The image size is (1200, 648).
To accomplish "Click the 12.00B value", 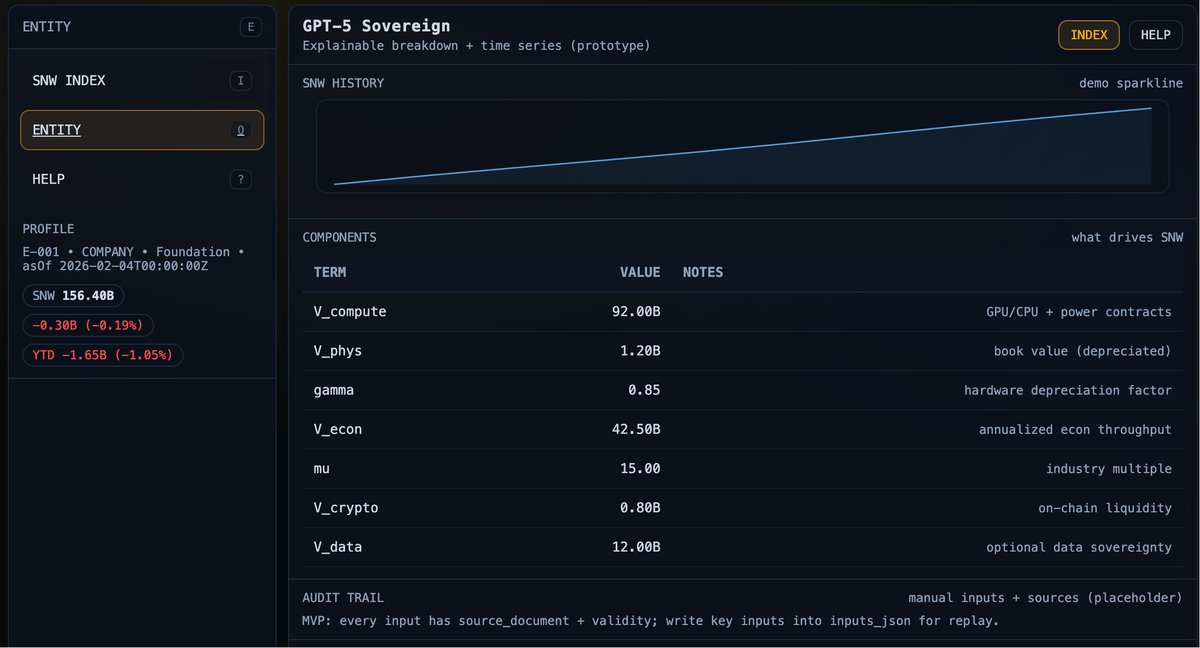I will click(636, 547).
